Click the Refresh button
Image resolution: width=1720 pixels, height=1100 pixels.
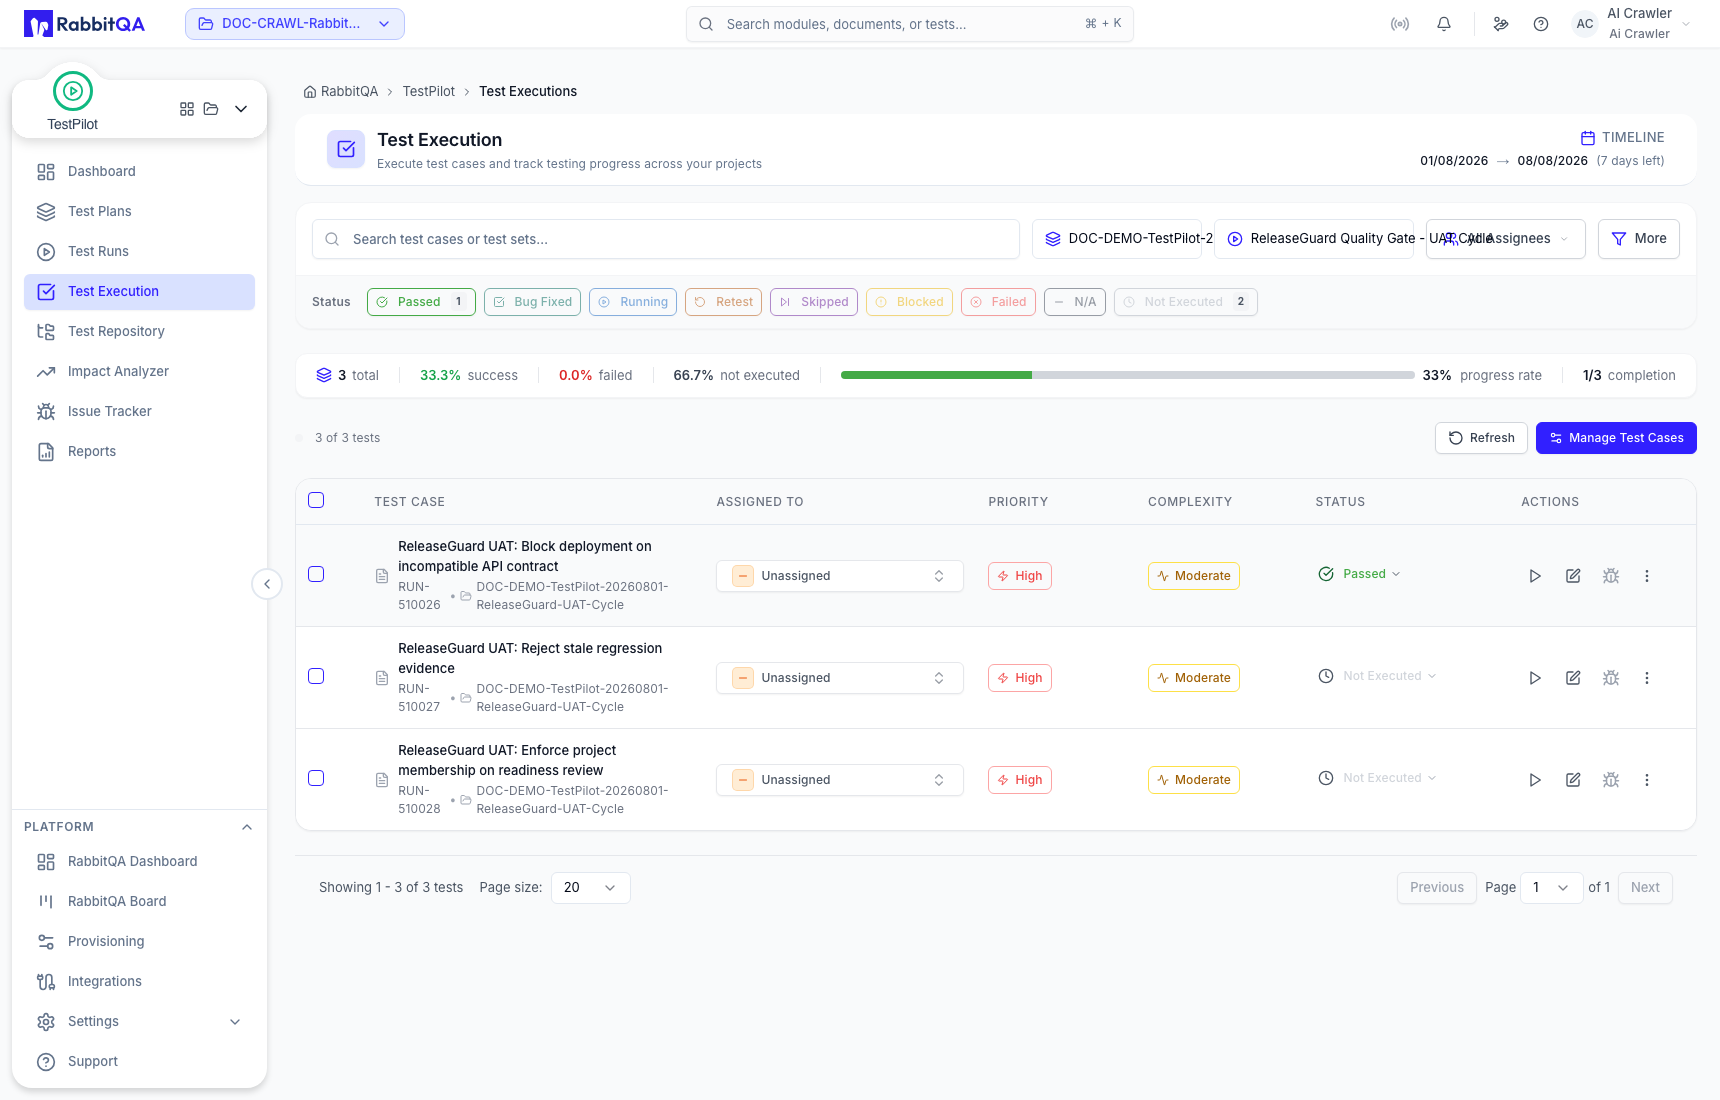(1482, 438)
